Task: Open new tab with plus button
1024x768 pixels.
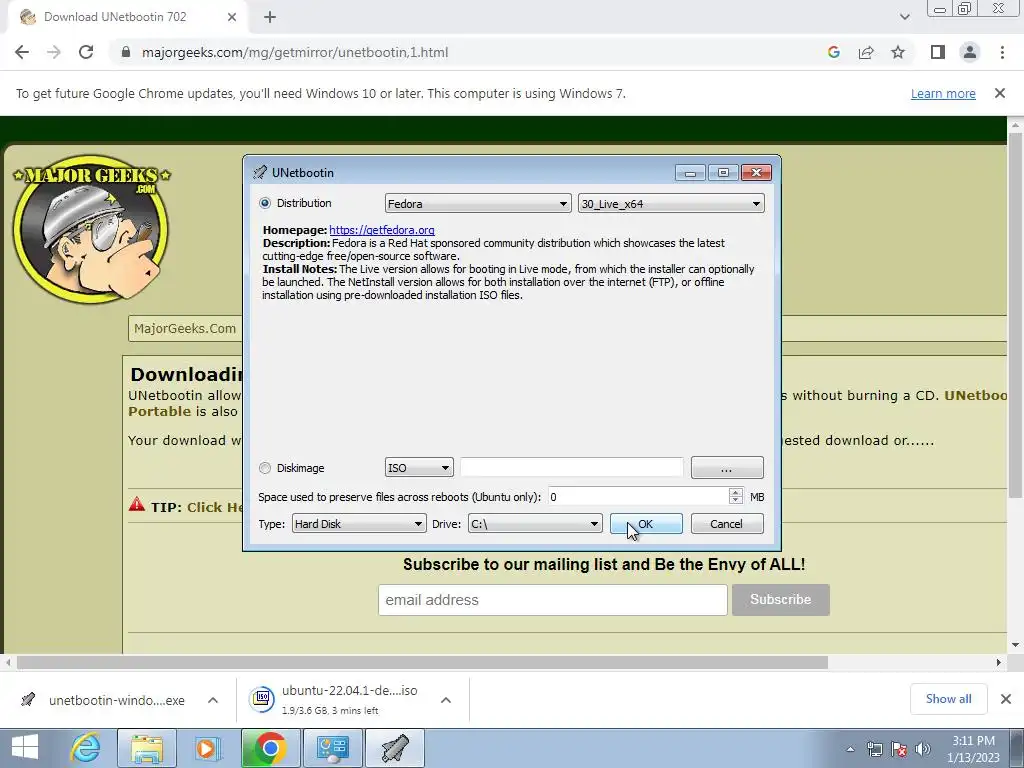Action: coord(270,17)
